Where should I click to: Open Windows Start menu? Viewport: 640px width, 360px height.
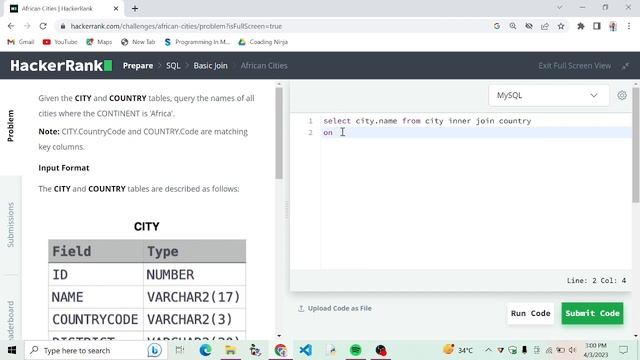pos(12,350)
